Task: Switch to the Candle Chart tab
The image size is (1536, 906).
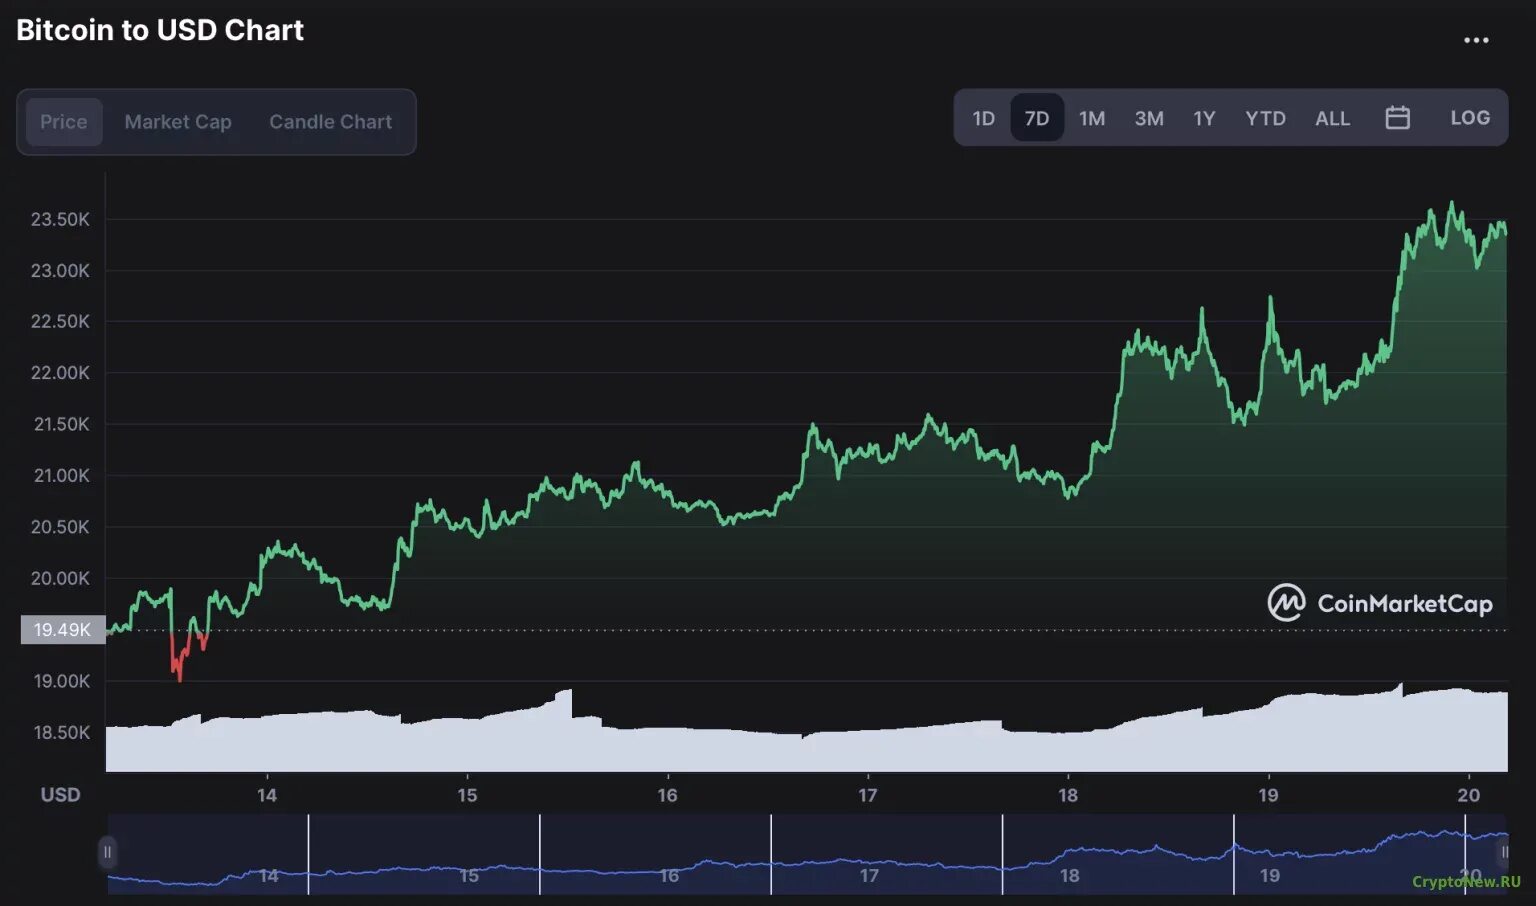Action: pos(330,122)
